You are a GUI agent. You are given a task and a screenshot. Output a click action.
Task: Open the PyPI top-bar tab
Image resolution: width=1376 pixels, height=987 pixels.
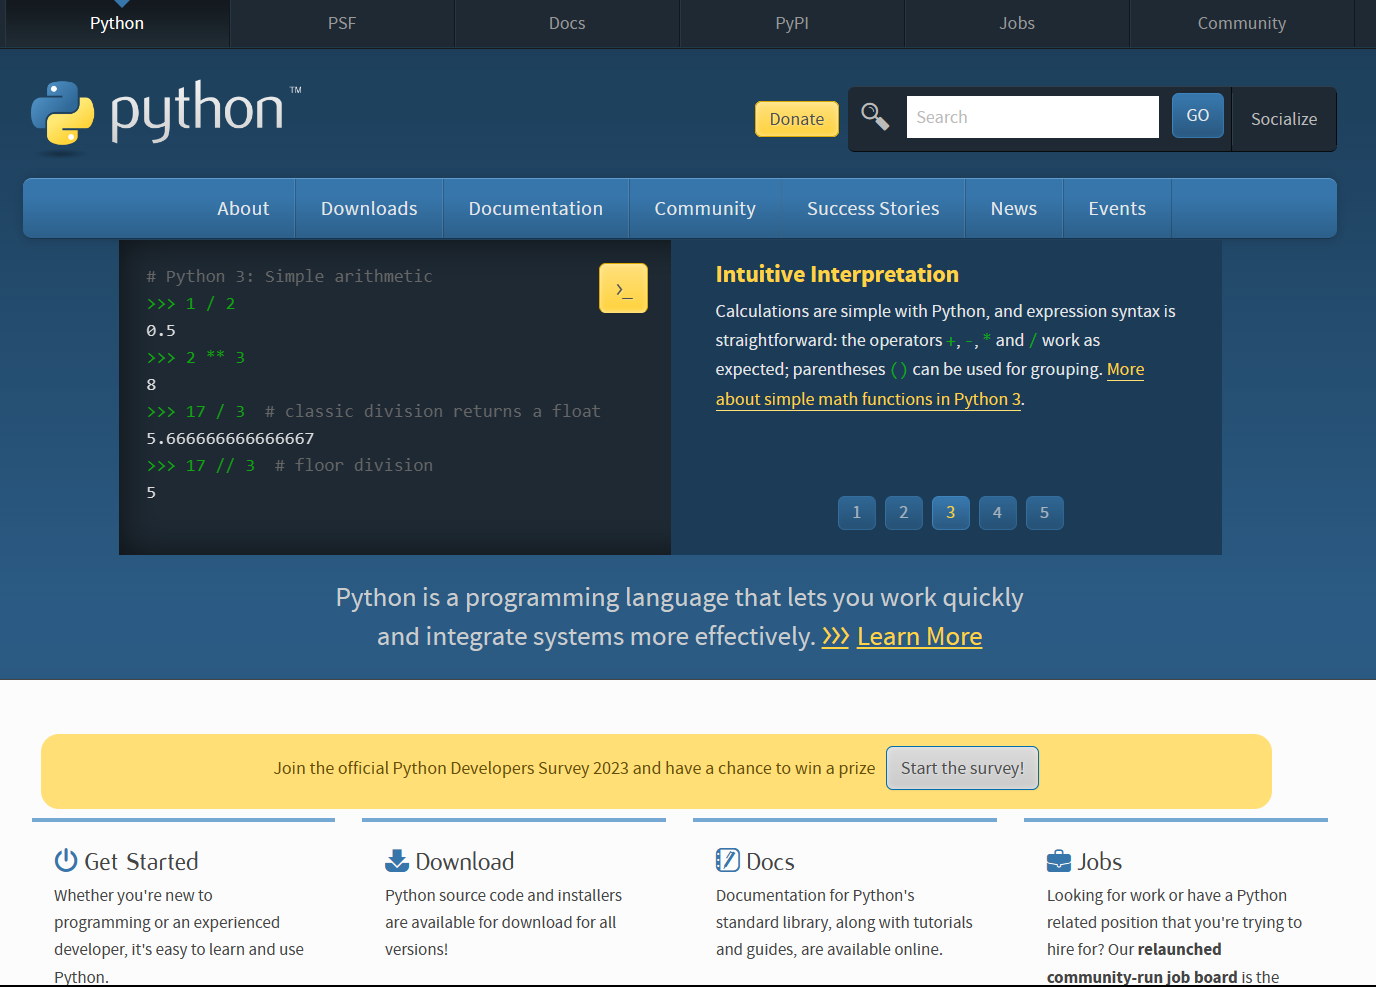click(x=792, y=23)
